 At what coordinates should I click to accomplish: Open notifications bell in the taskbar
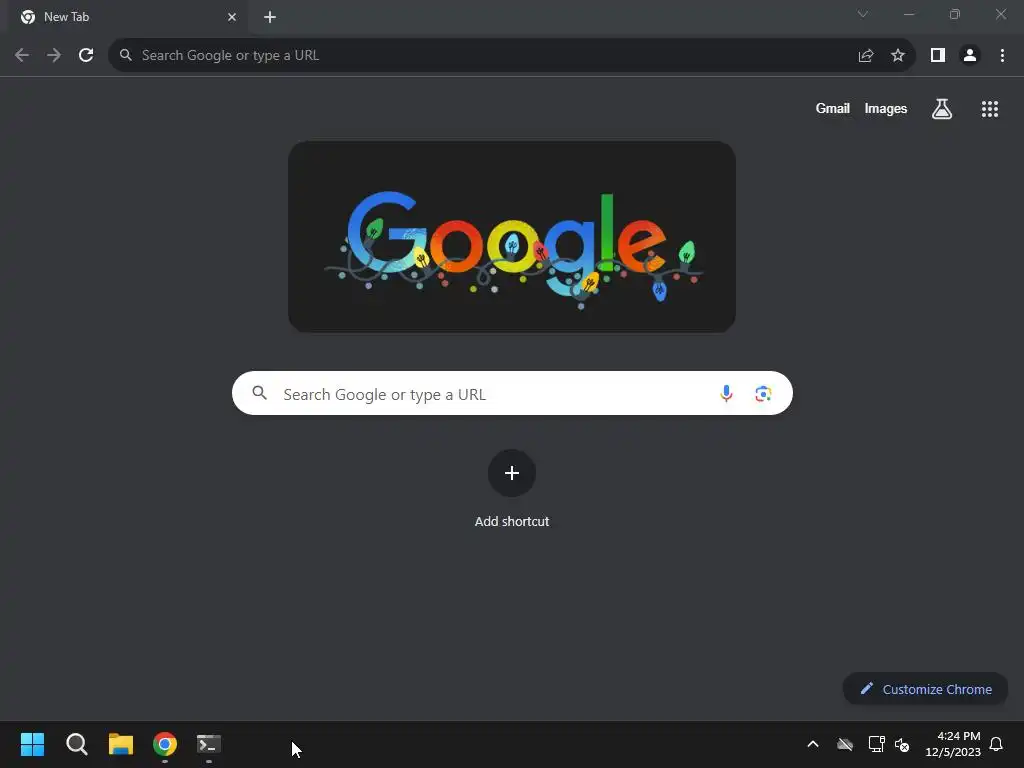pyautogui.click(x=997, y=744)
